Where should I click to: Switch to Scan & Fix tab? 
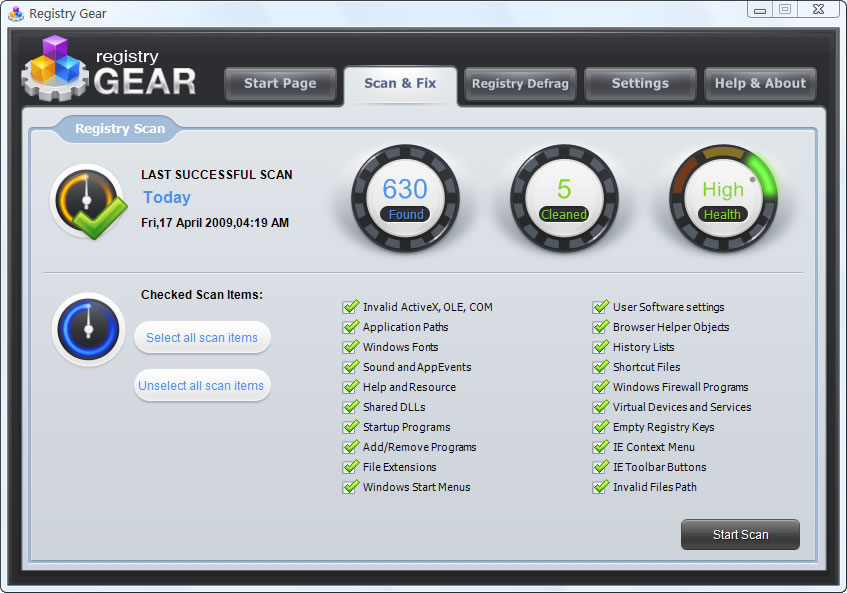pos(400,84)
